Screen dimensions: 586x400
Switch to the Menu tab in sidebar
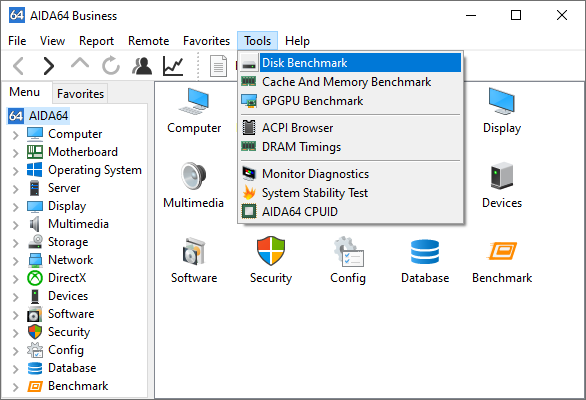click(25, 92)
